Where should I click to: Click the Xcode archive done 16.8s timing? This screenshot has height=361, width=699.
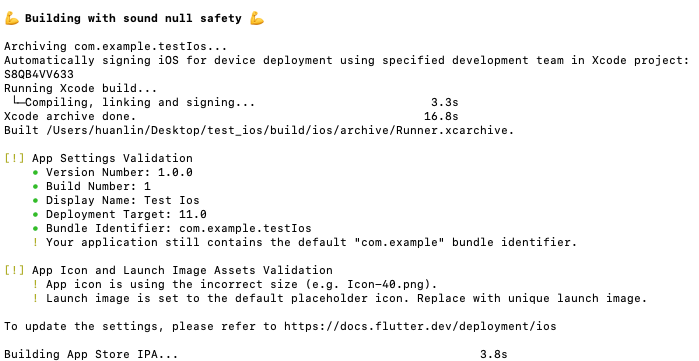pyautogui.click(x=441, y=116)
